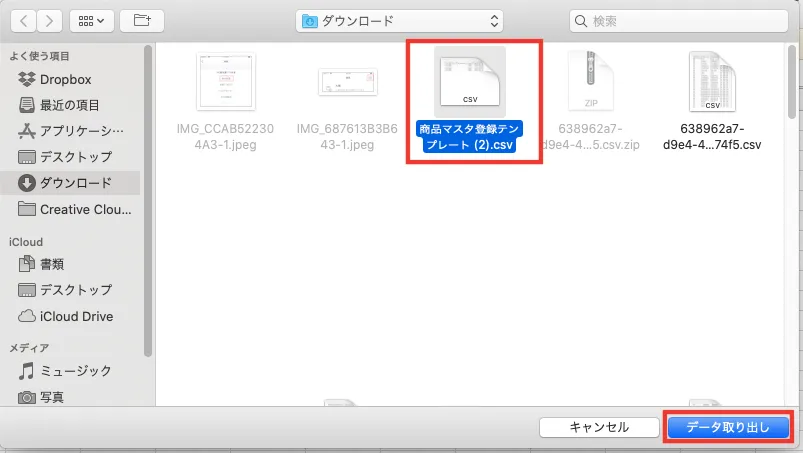Select デスクトップ under よく使う項目
The height and width of the screenshot is (453, 803).
tap(70, 157)
